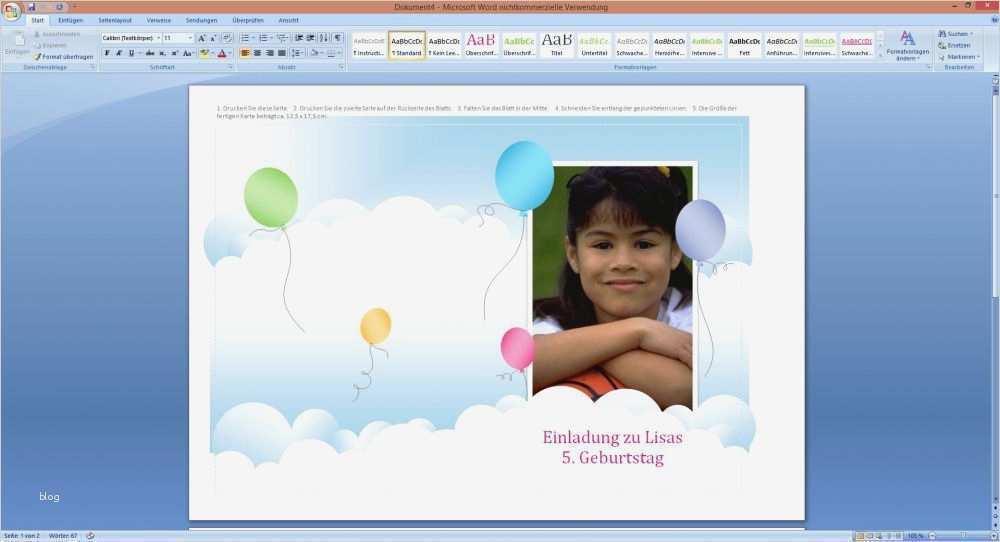1000x542 pixels.
Task: Increase font size with grow button
Action: point(202,38)
